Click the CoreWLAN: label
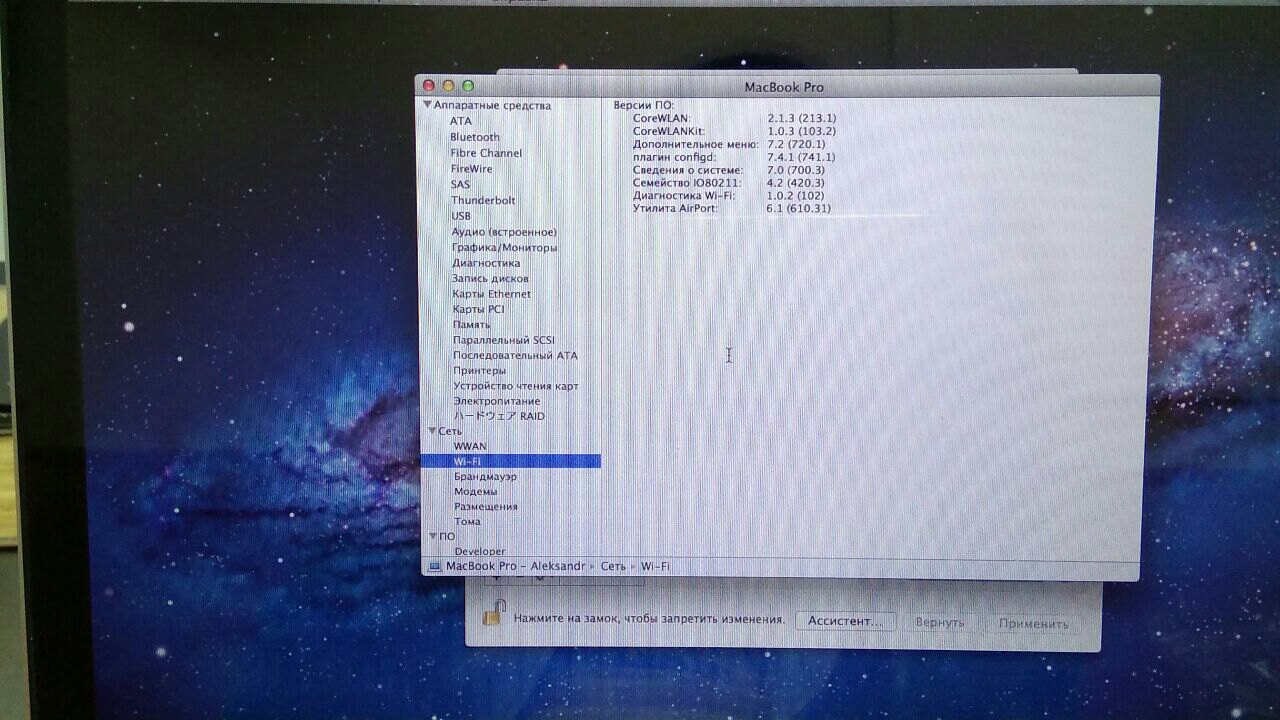Image resolution: width=1280 pixels, height=720 pixels. (662, 118)
